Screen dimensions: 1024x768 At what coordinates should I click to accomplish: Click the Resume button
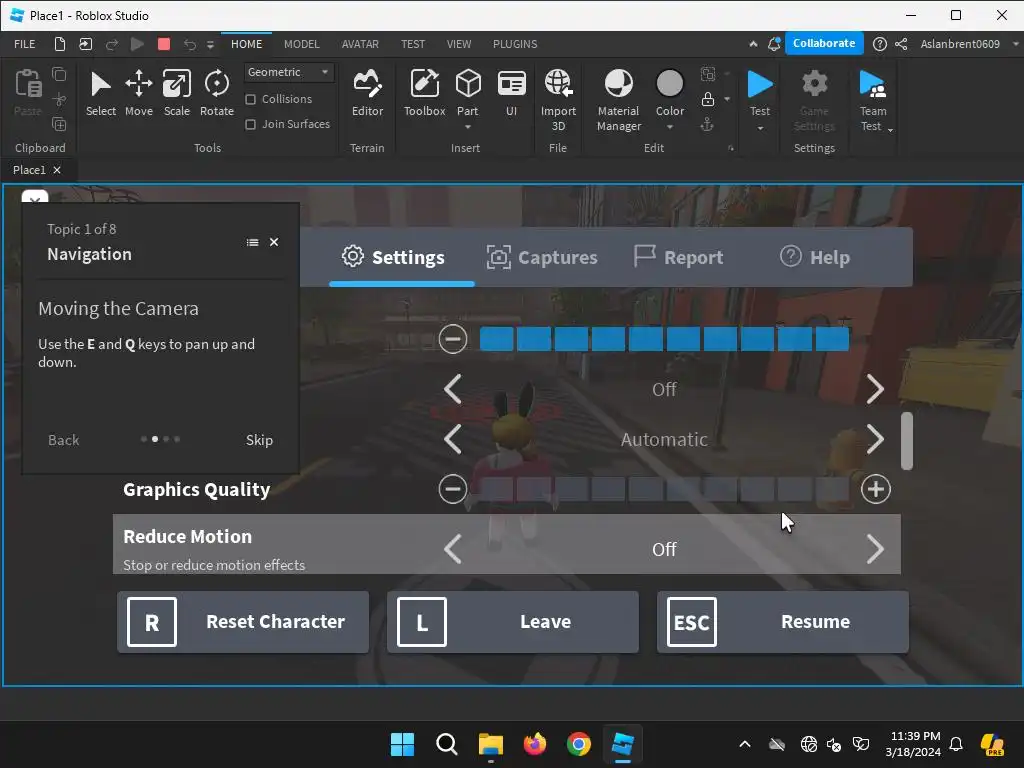click(782, 622)
